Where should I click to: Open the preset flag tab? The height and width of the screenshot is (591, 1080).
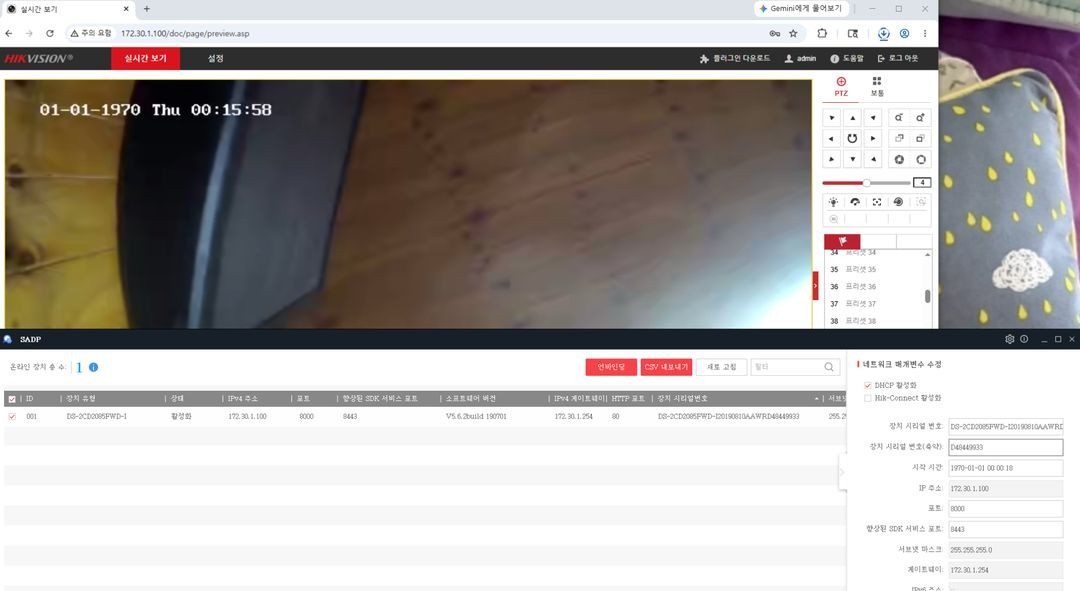842,241
